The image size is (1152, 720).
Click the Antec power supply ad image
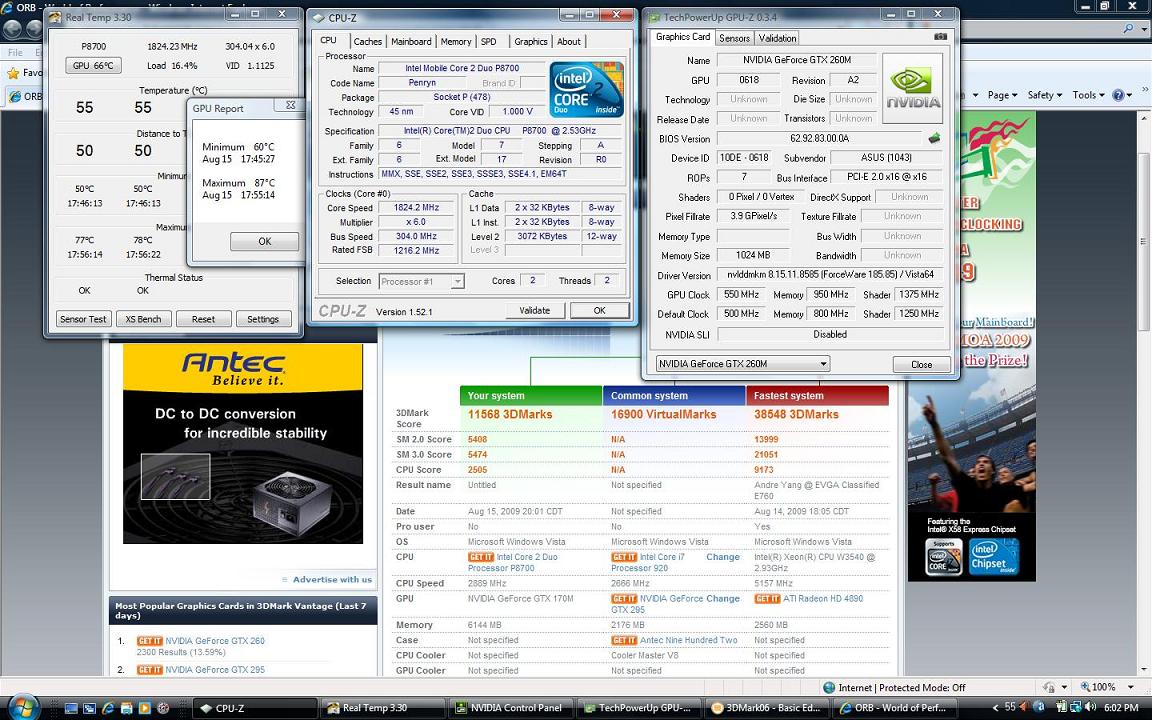point(242,444)
